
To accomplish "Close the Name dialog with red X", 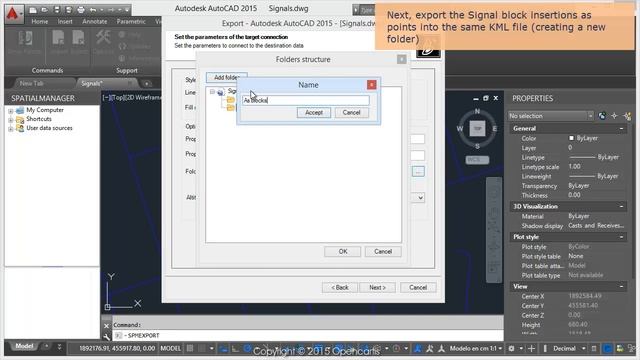I will coord(371,84).
